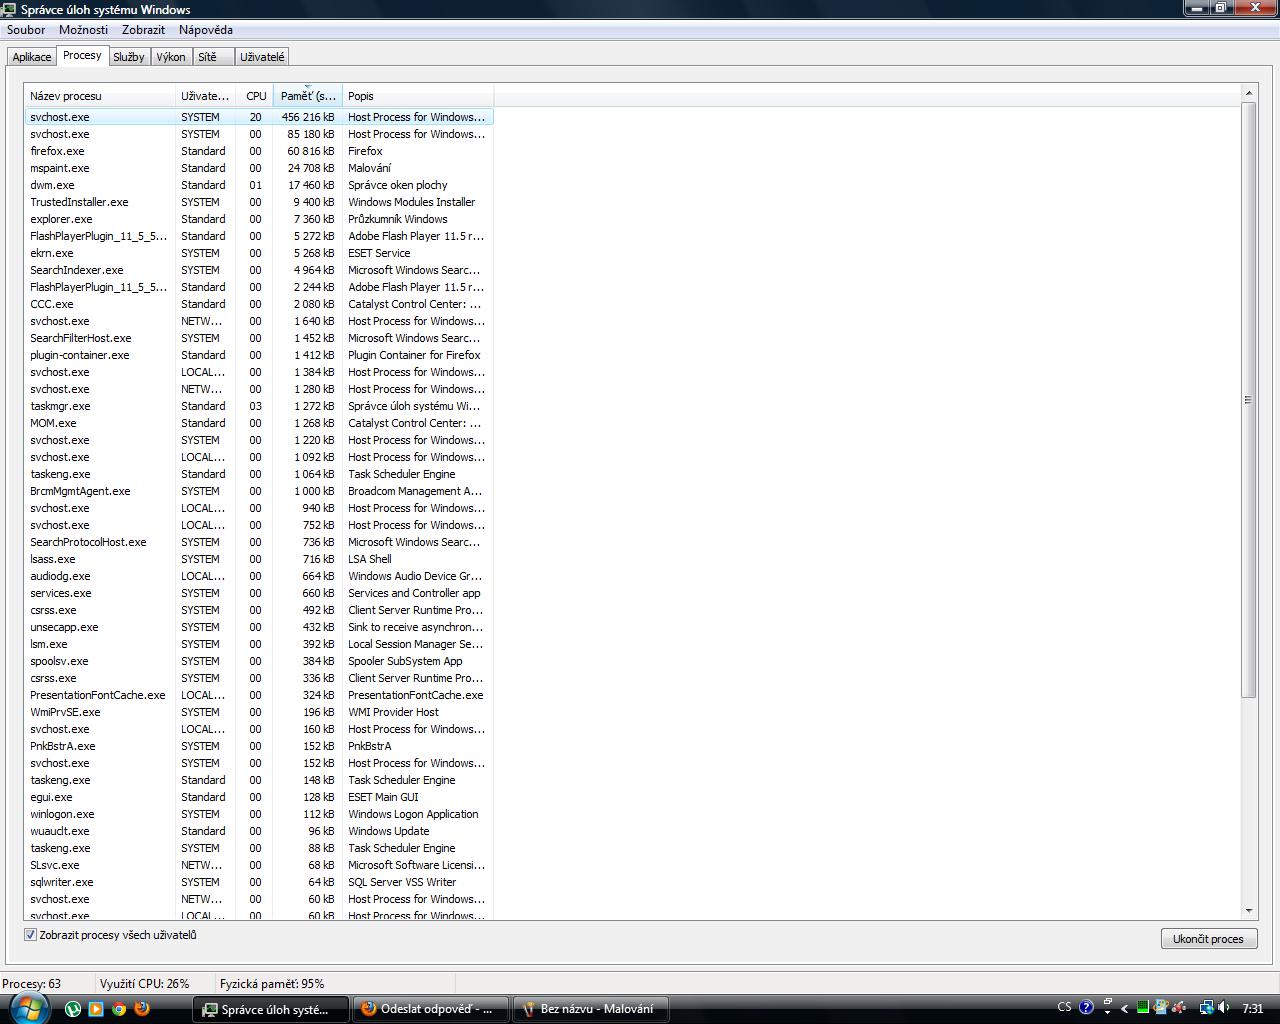Open the Soubor menu
This screenshot has height=1024, width=1280.
26,30
